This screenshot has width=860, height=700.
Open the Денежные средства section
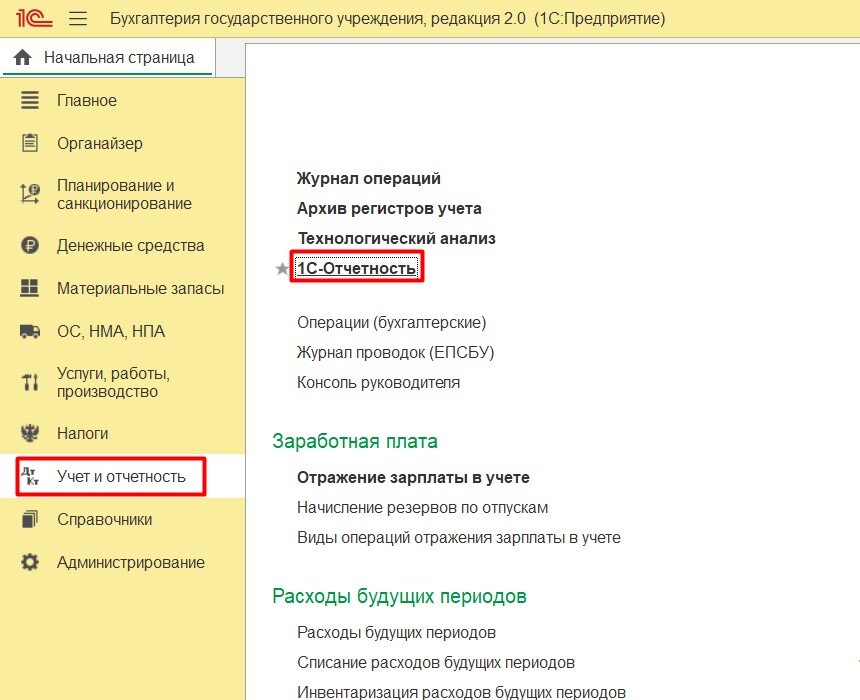coord(131,245)
